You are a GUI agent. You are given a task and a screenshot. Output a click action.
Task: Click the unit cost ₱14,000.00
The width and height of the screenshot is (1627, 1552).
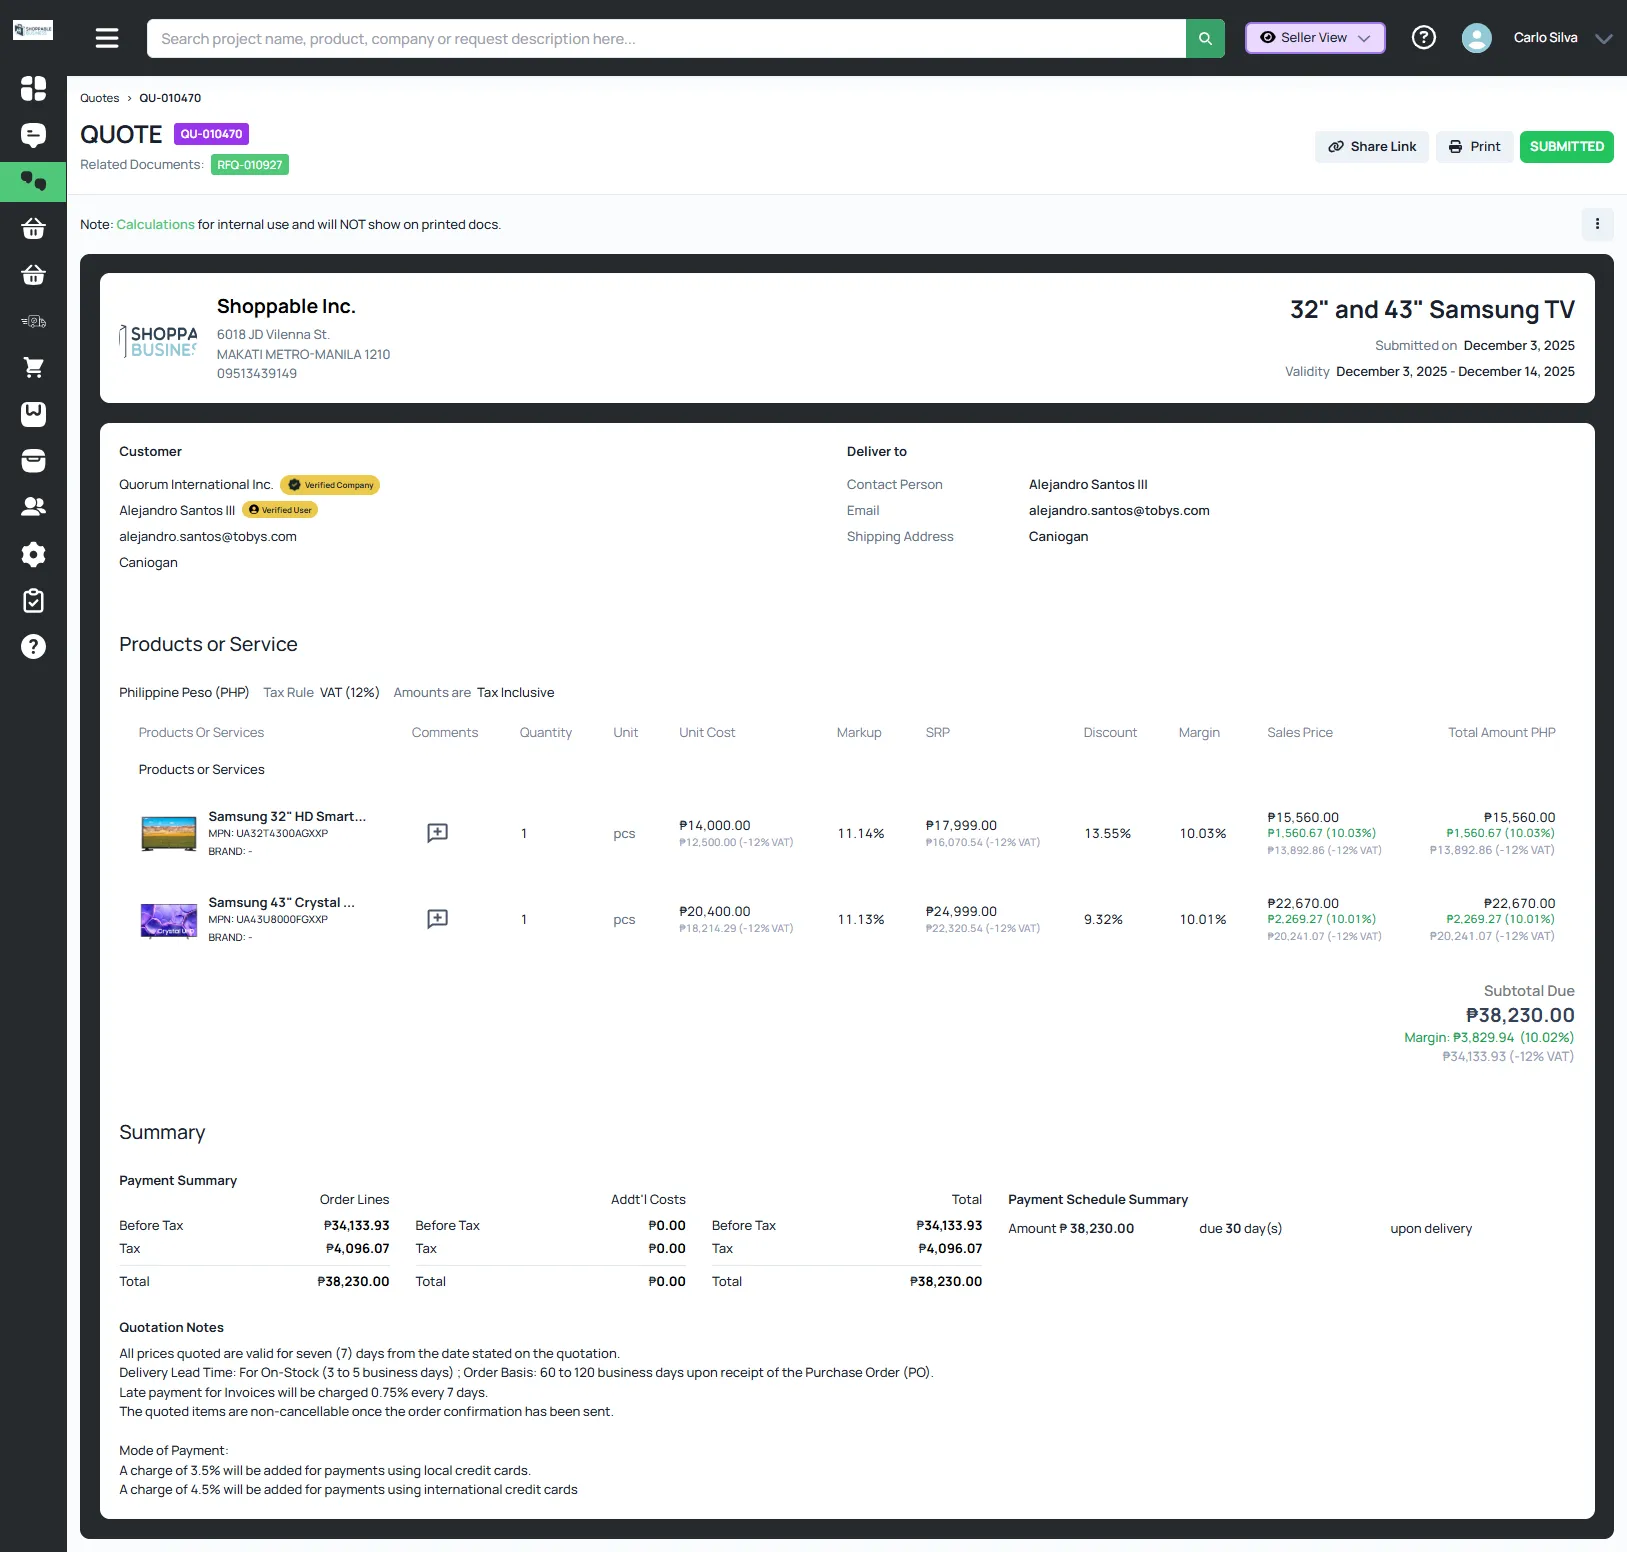point(714,825)
